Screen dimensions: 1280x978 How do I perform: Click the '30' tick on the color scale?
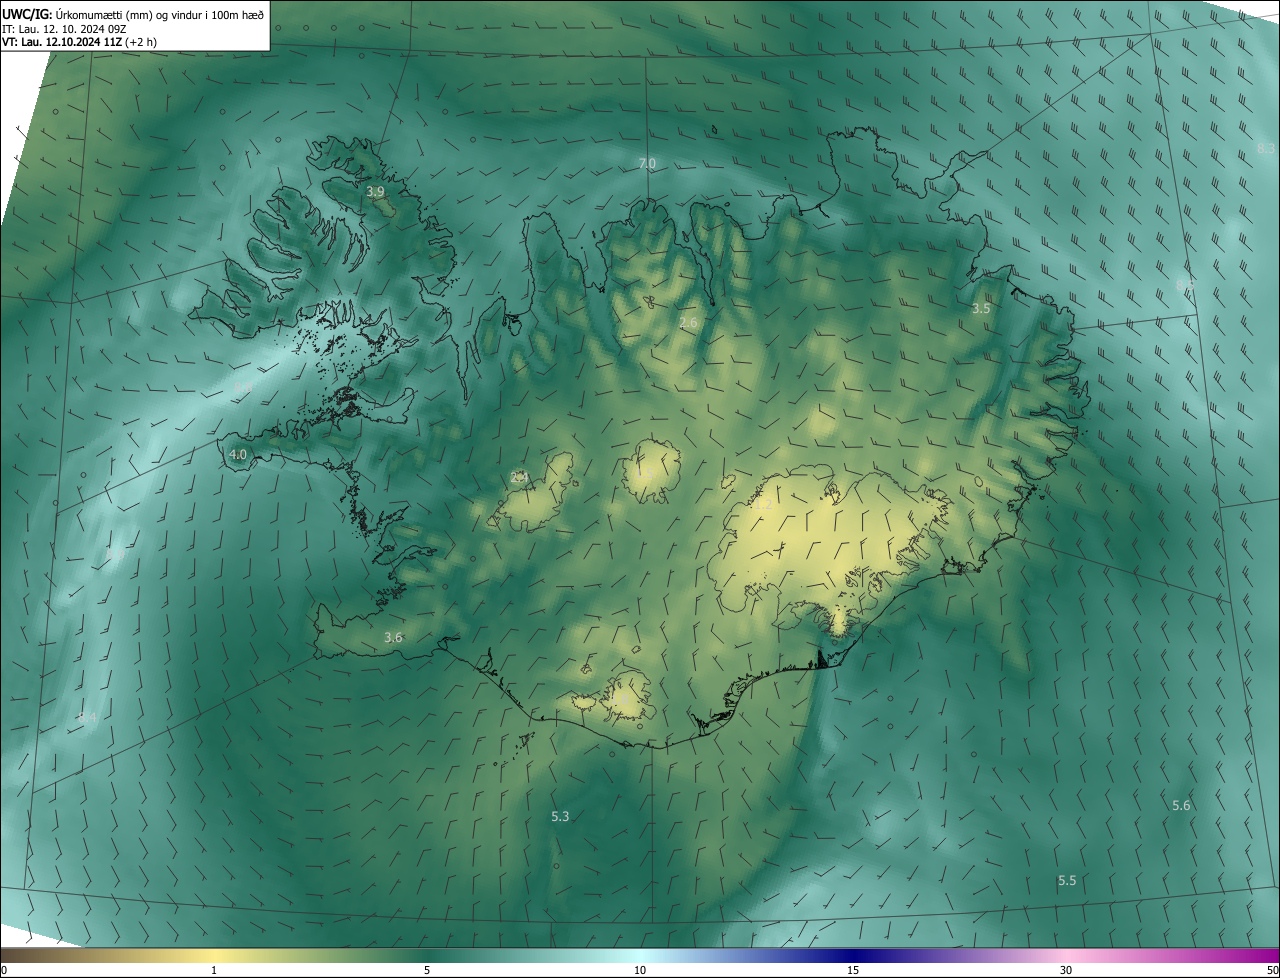(x=1066, y=970)
